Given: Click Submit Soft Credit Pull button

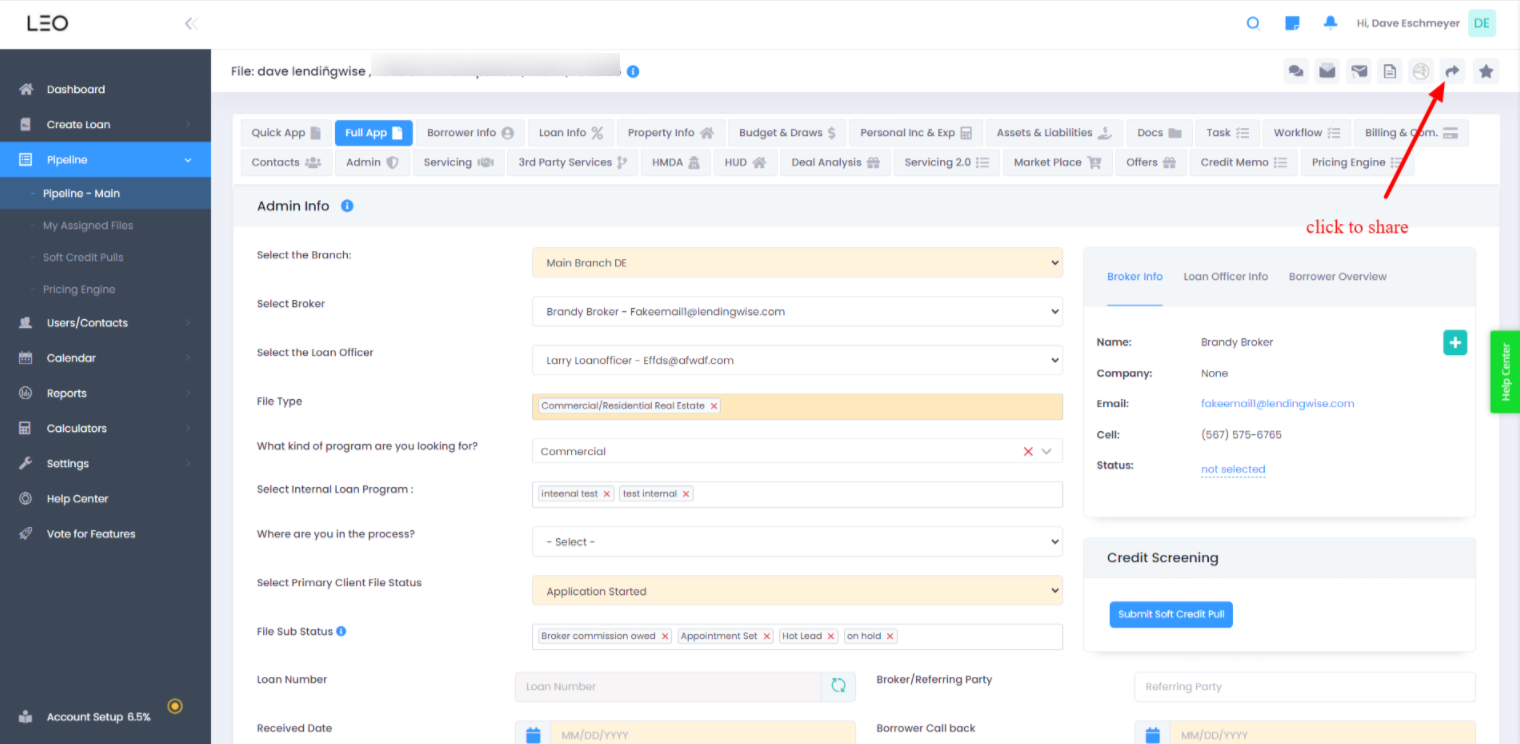Looking at the screenshot, I should (1171, 614).
